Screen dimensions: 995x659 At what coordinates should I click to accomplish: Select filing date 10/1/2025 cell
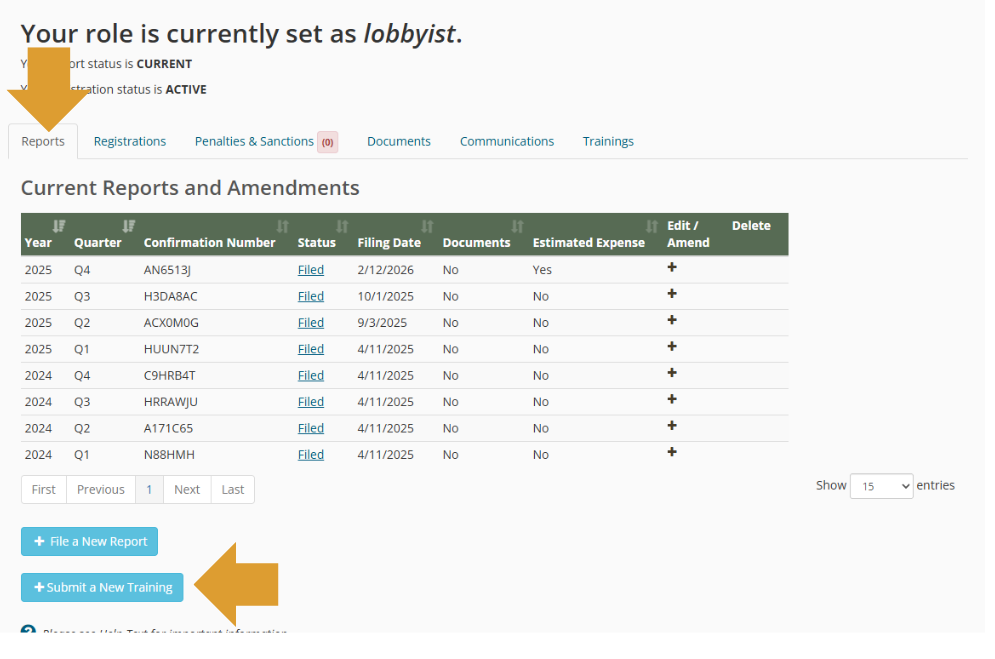pyautogui.click(x=386, y=297)
